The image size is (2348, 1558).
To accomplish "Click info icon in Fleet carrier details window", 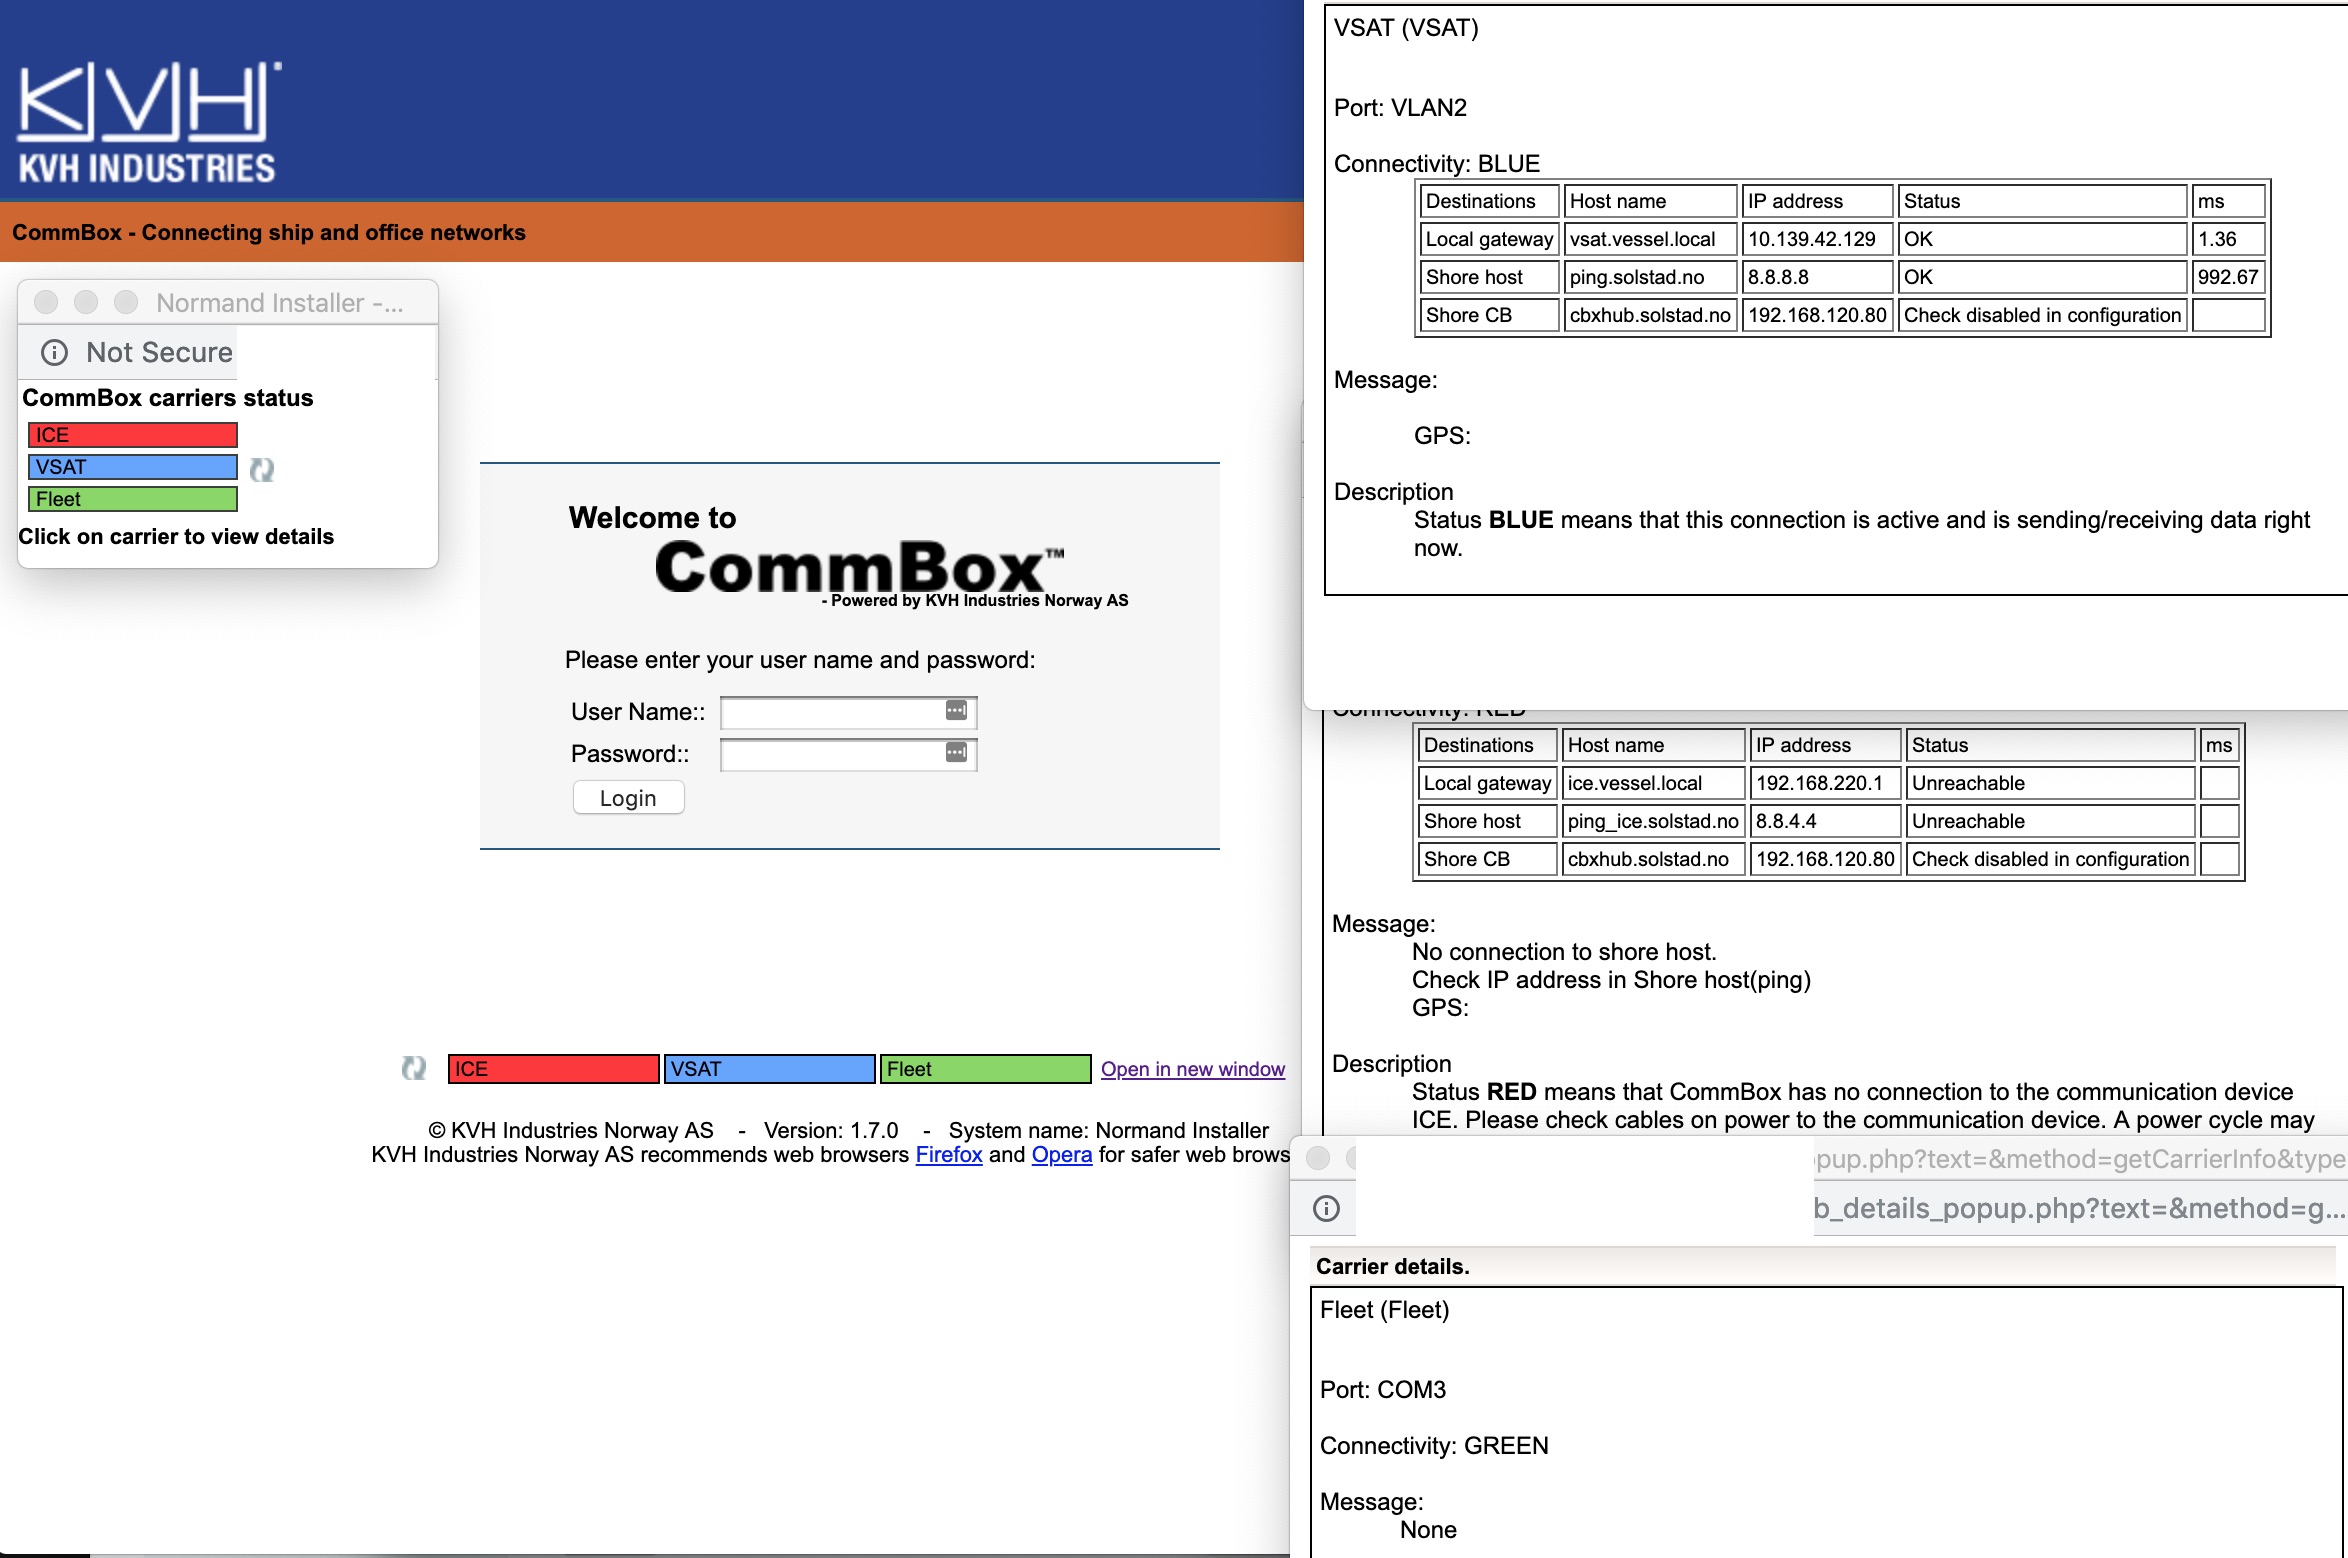I will click(1326, 1208).
